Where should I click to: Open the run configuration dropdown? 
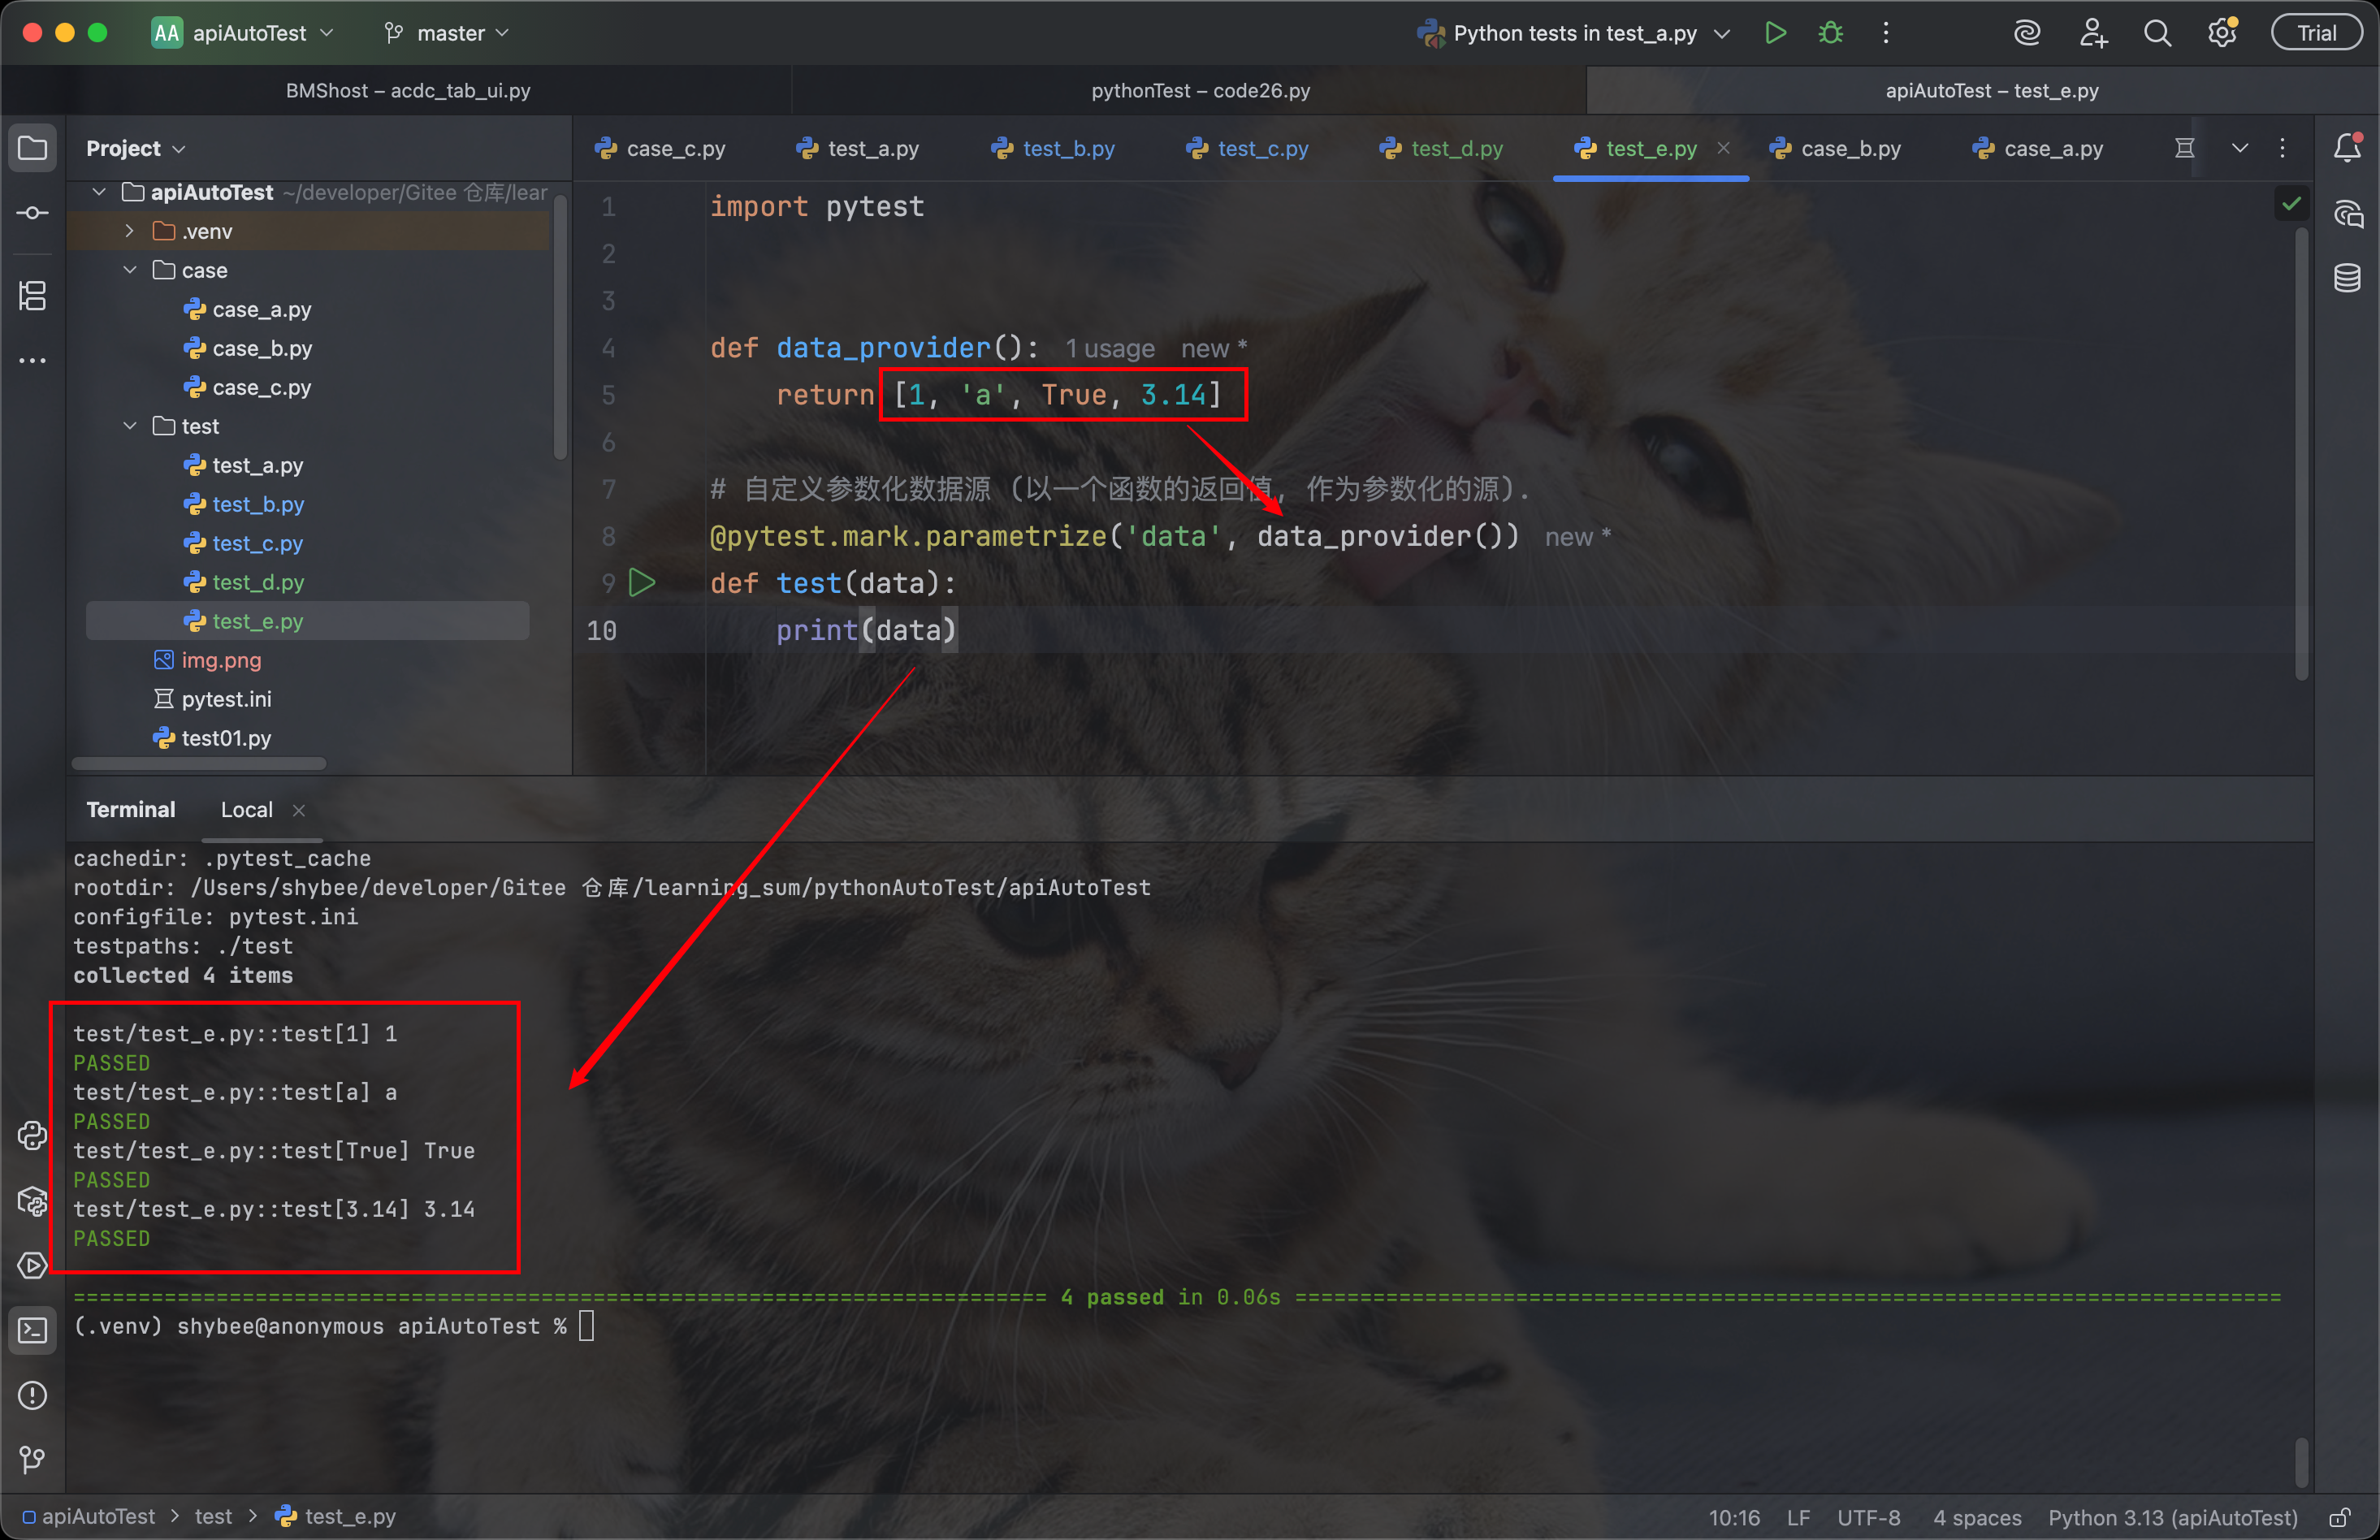1574,33
